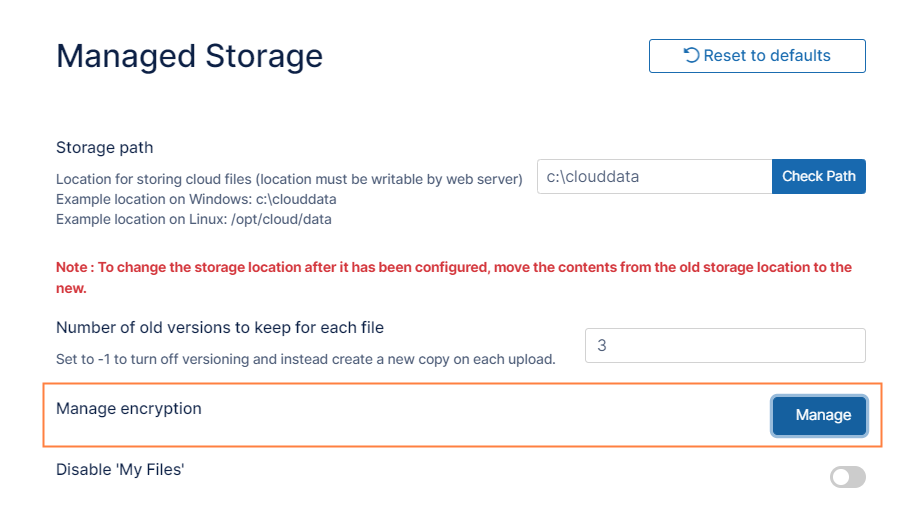Click the red 'Note :' warning prefix
Image resolution: width=901 pixels, height=509 pixels.
coord(74,268)
